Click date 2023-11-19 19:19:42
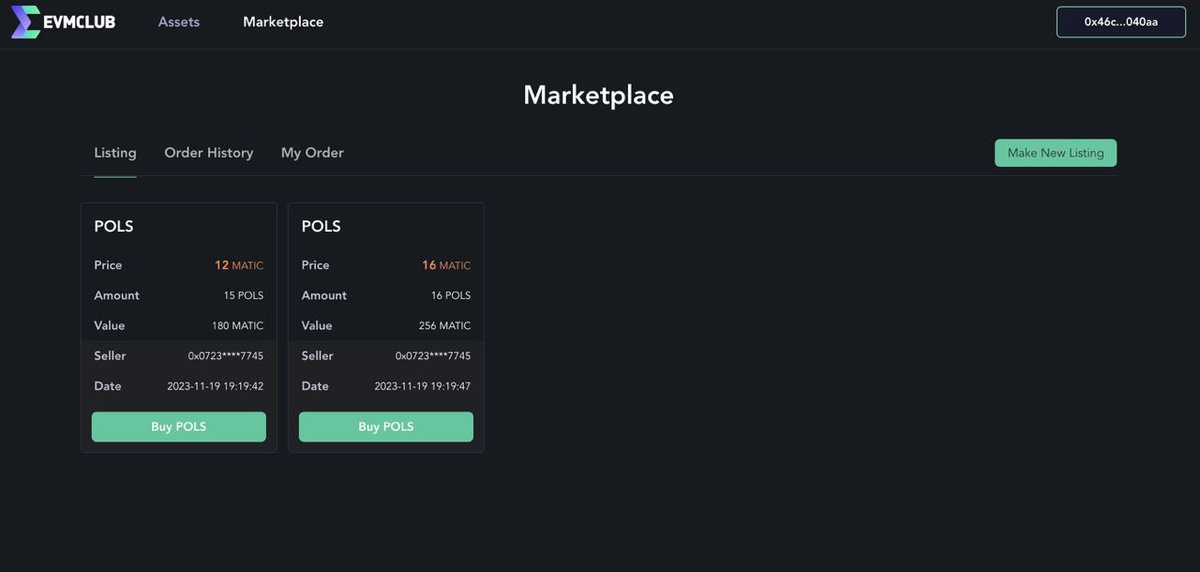Image resolution: width=1200 pixels, height=572 pixels. (x=215, y=386)
